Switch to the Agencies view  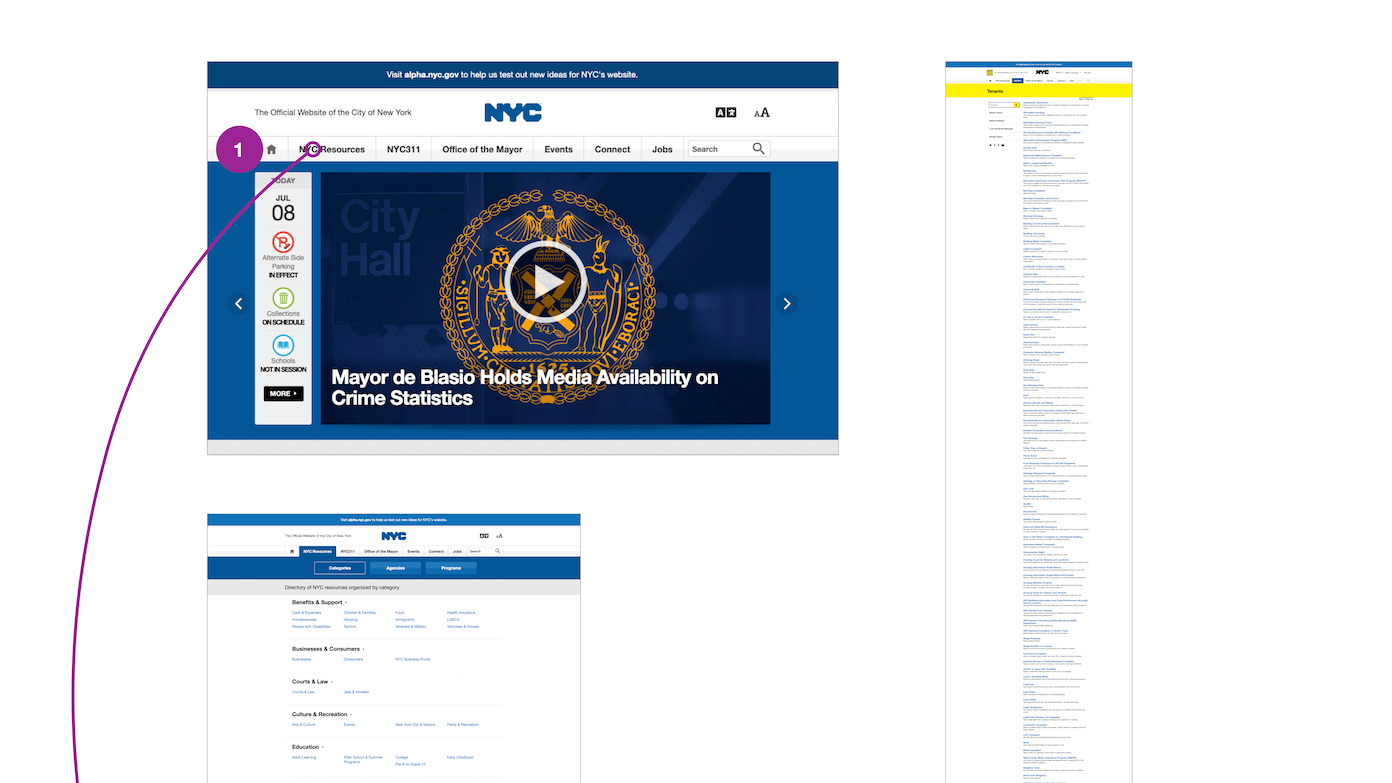point(395,567)
